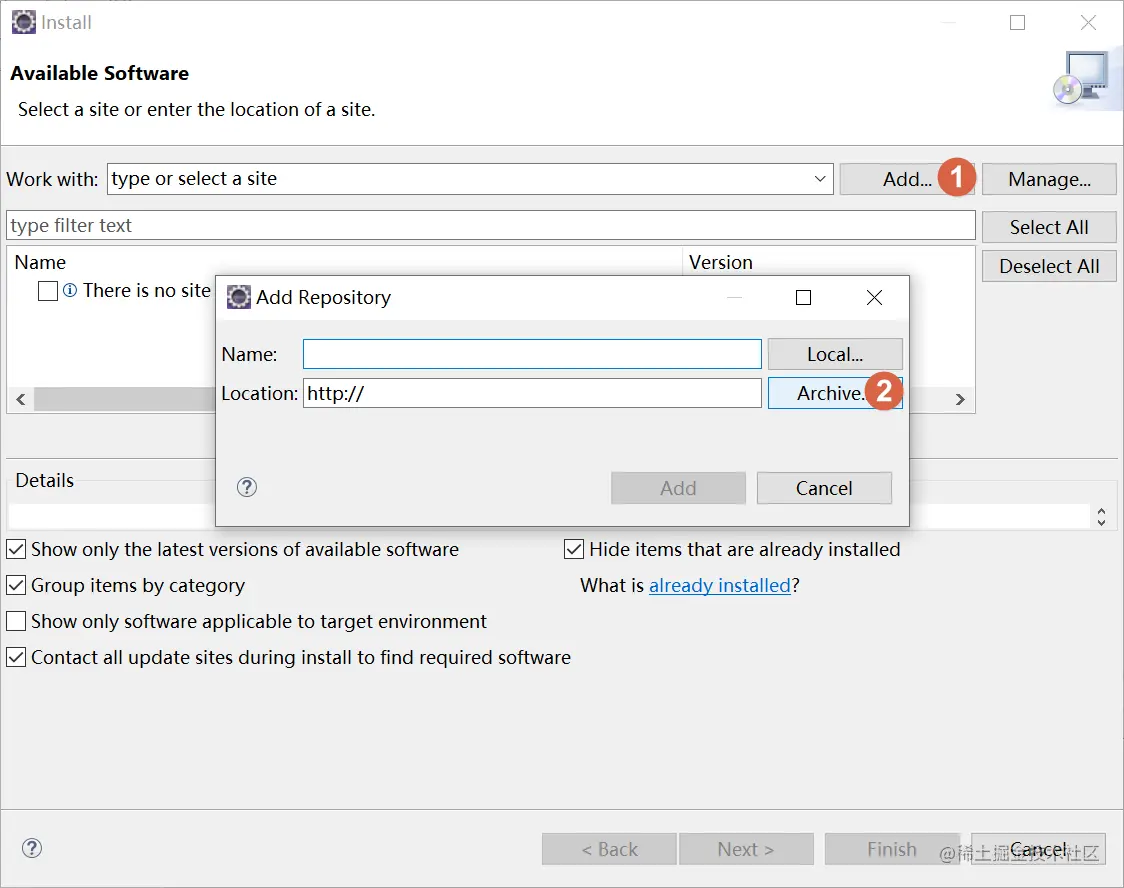1124x888 pixels.
Task: Focus the repository Name input field
Action: (x=532, y=354)
